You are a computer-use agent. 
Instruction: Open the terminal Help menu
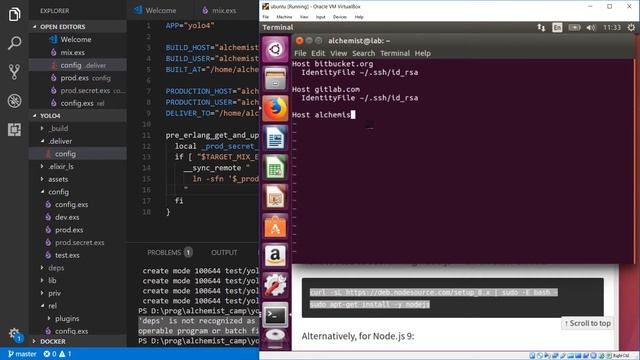pyautogui.click(x=422, y=53)
